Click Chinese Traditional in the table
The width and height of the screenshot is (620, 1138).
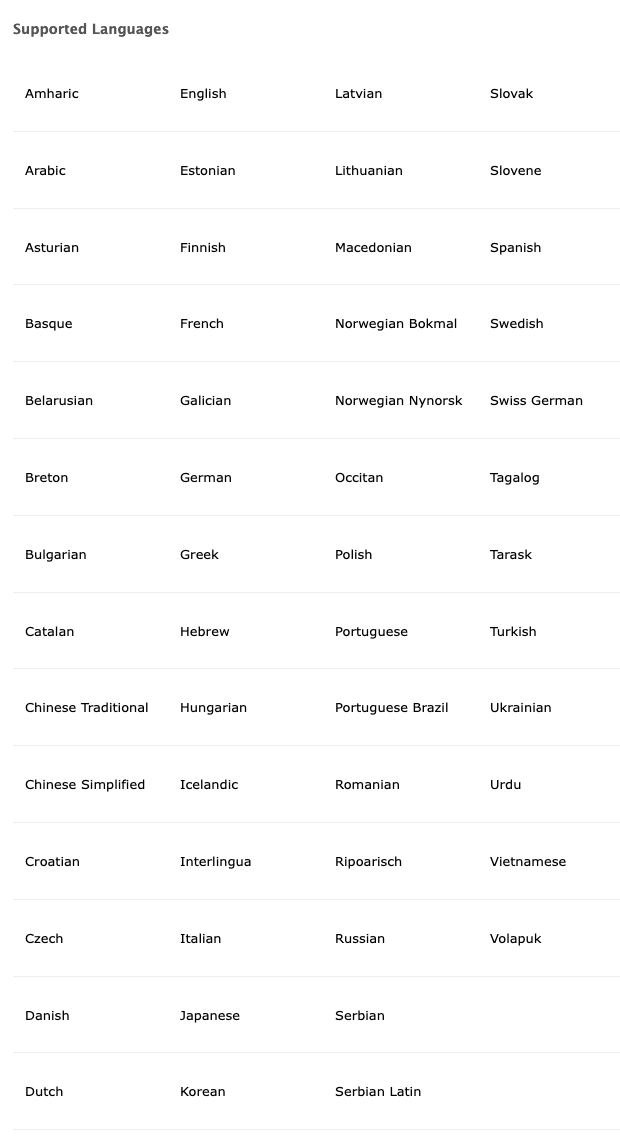[86, 708]
